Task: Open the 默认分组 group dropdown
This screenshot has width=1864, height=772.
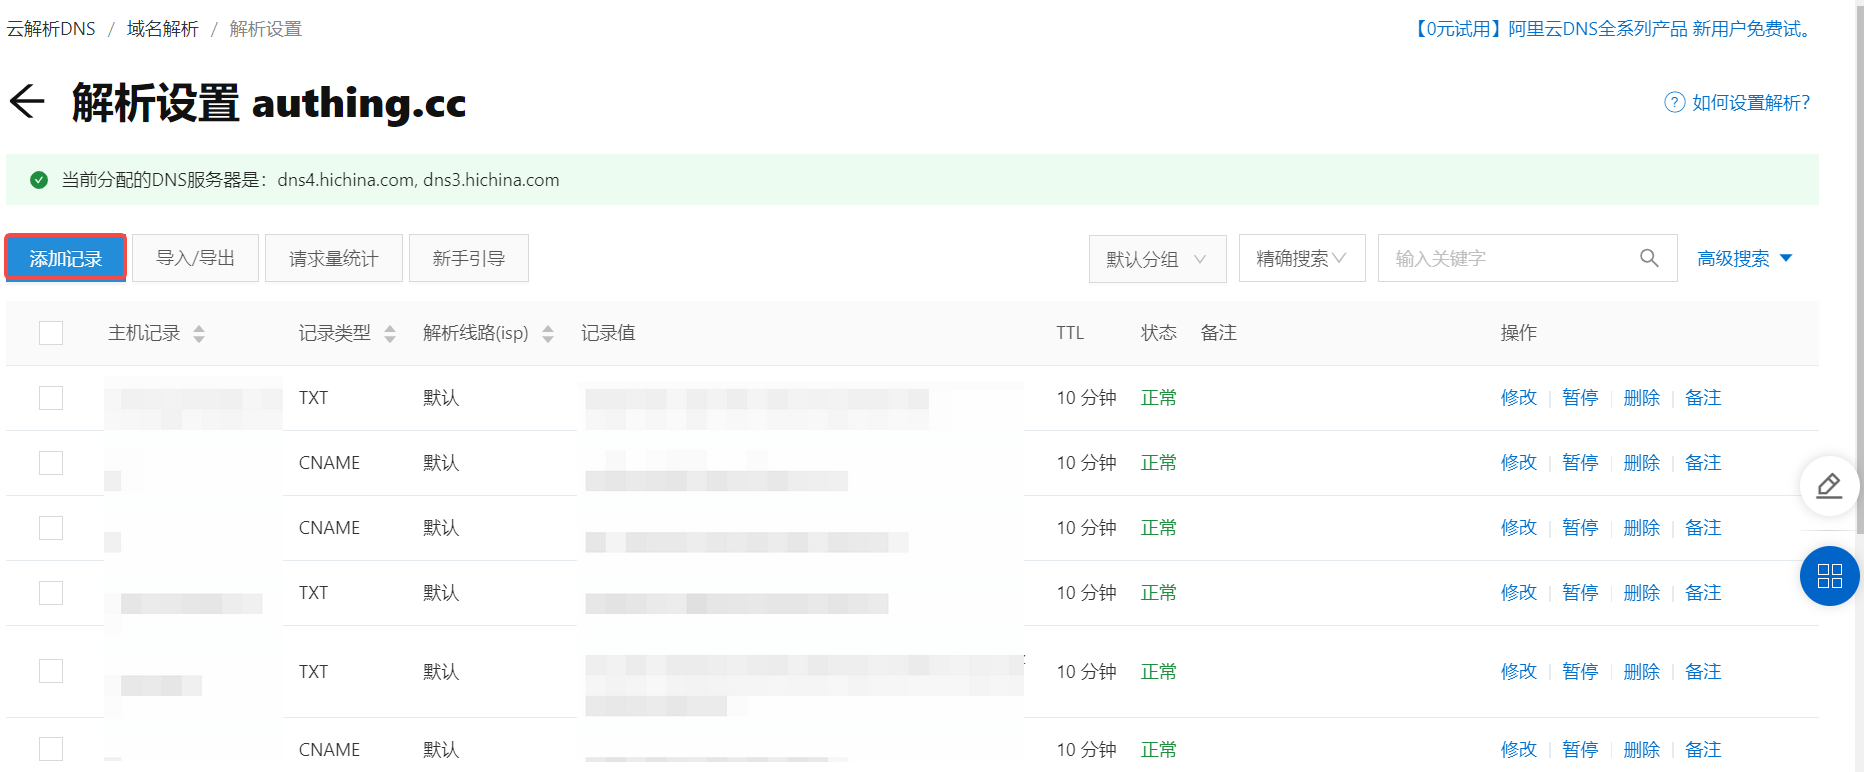Action: coord(1156,259)
